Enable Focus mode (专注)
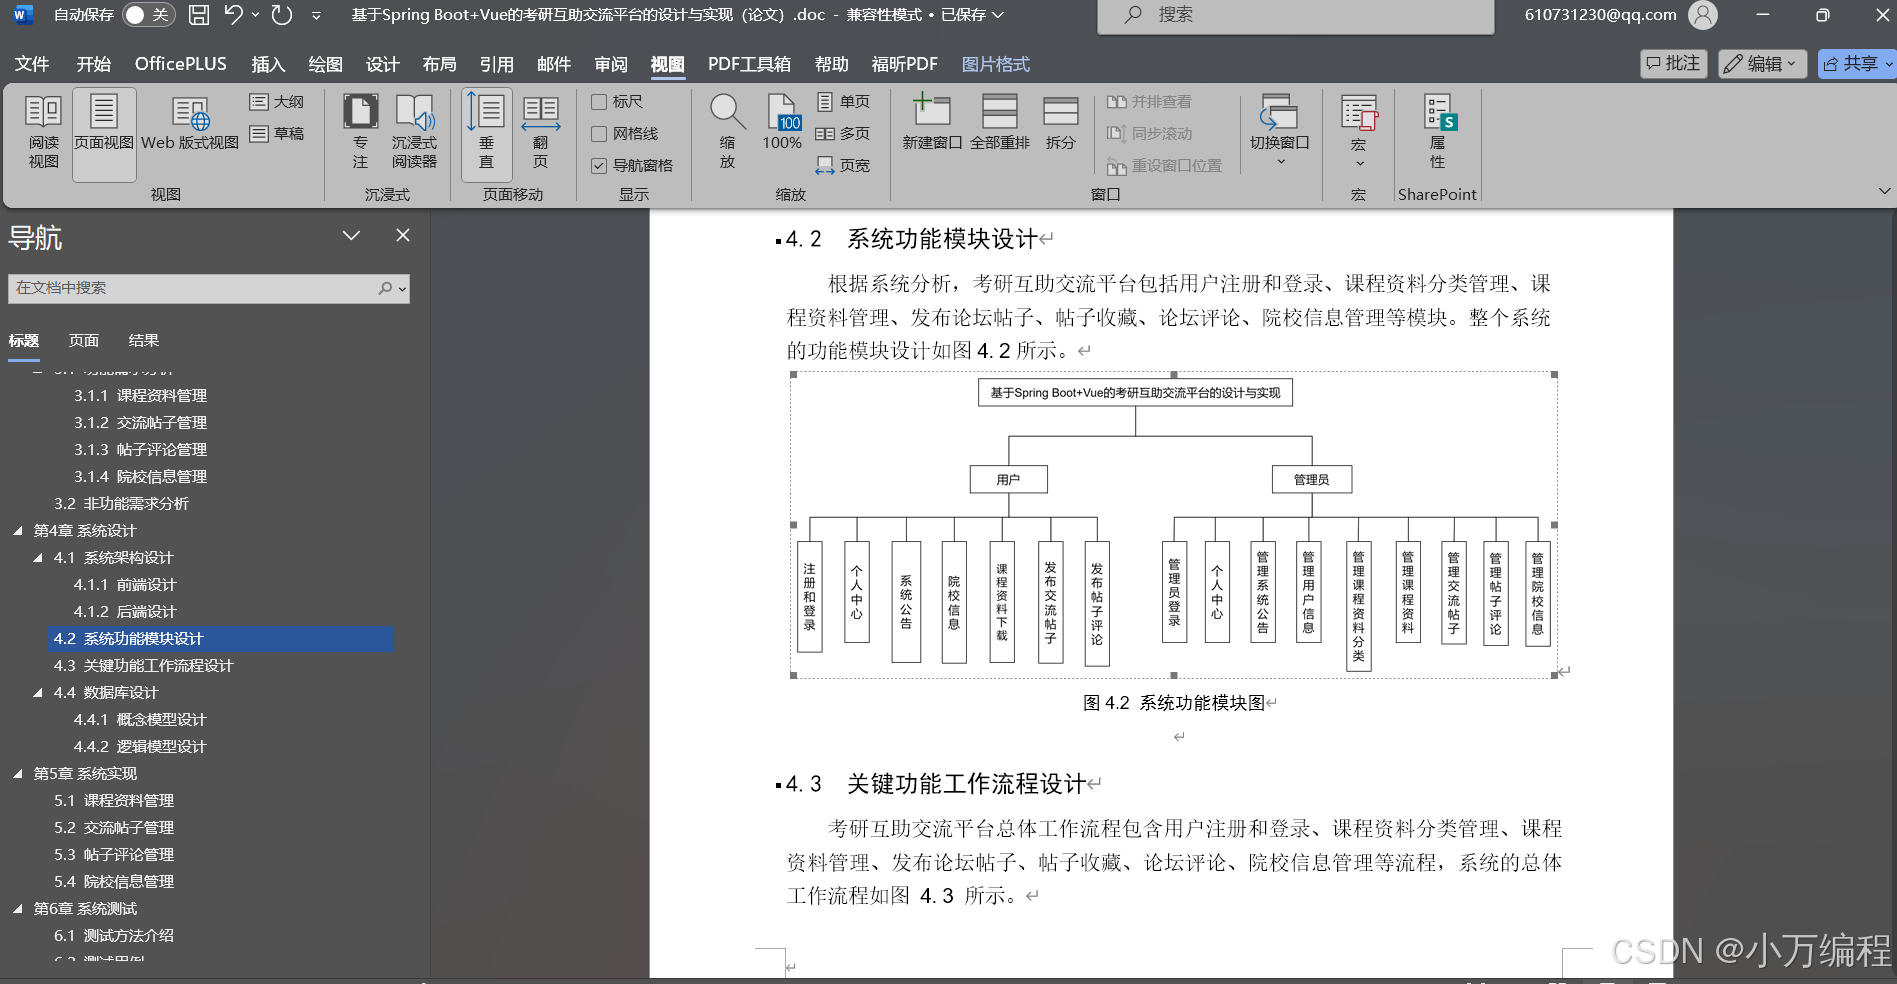 360,133
